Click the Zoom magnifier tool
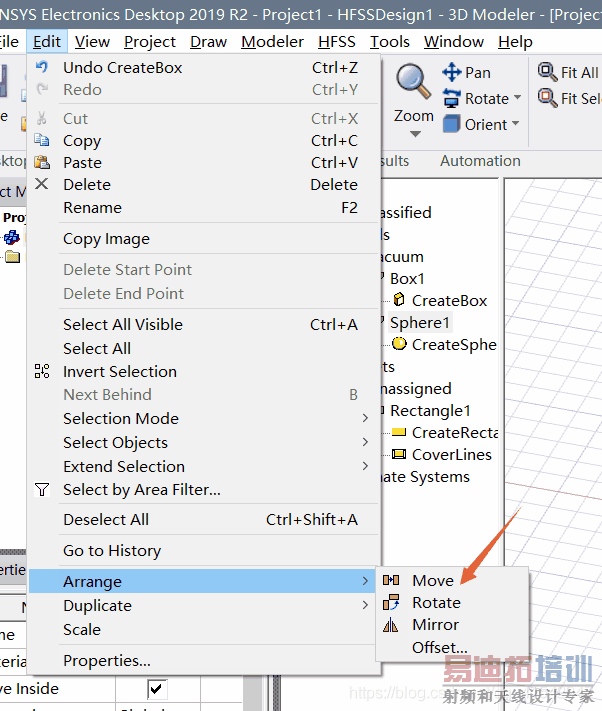The image size is (602, 711). tap(413, 82)
